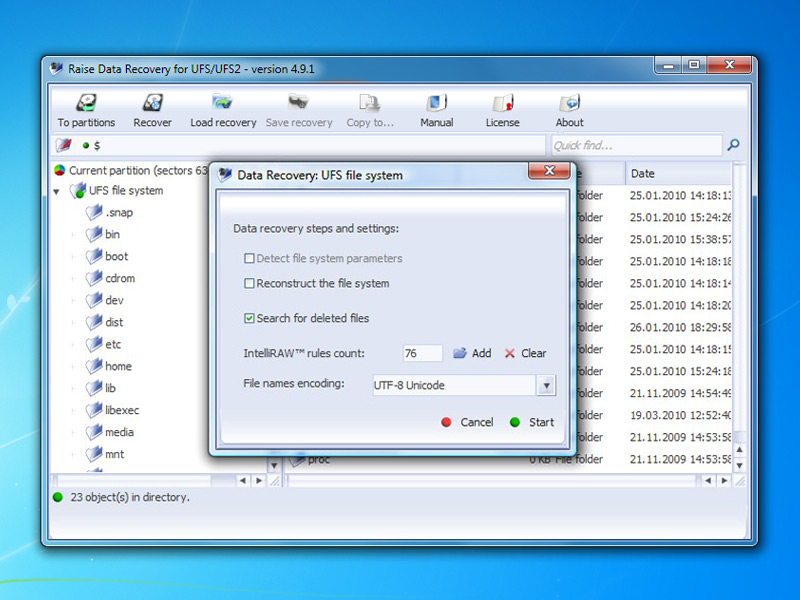800x600 pixels.
Task: Click tree panel horizontal scroll right arrow
Action: pyautogui.click(x=259, y=480)
